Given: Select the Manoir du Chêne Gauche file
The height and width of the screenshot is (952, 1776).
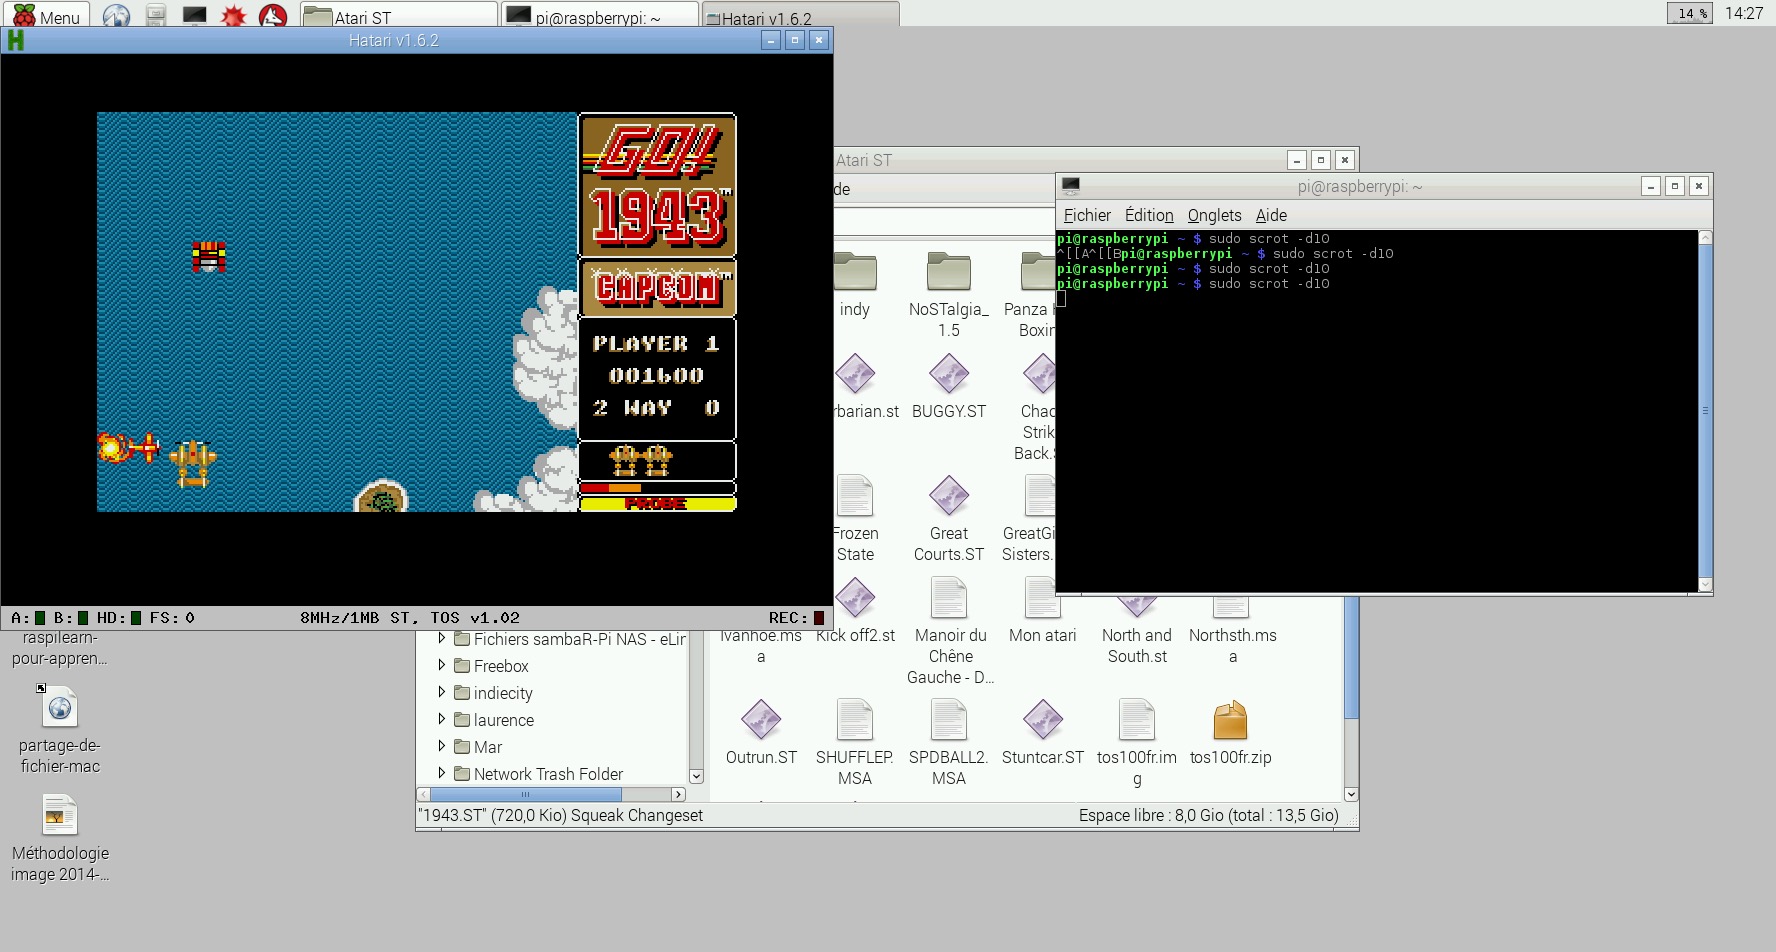Looking at the screenshot, I should [x=949, y=598].
